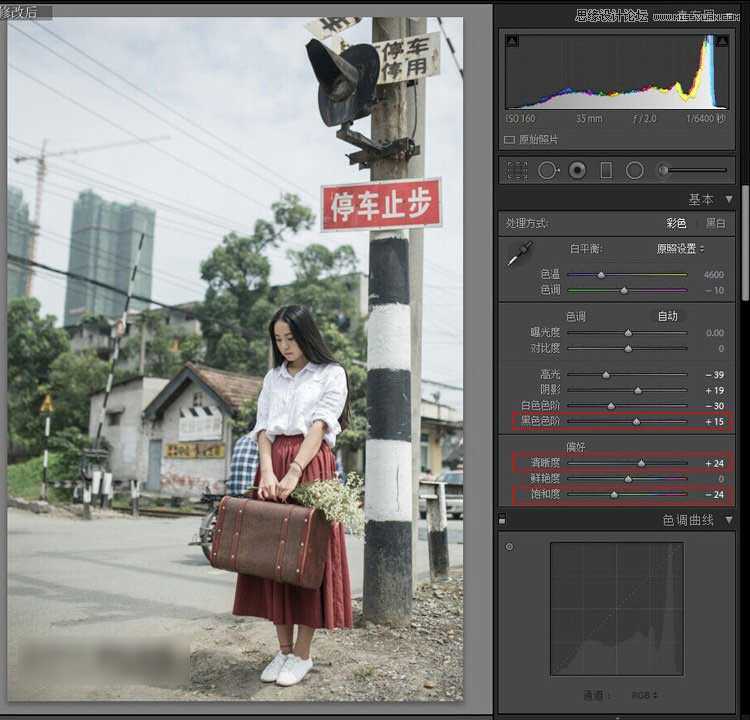
Task: Click the 鲜艳度 slider handle
Action: pos(628,479)
